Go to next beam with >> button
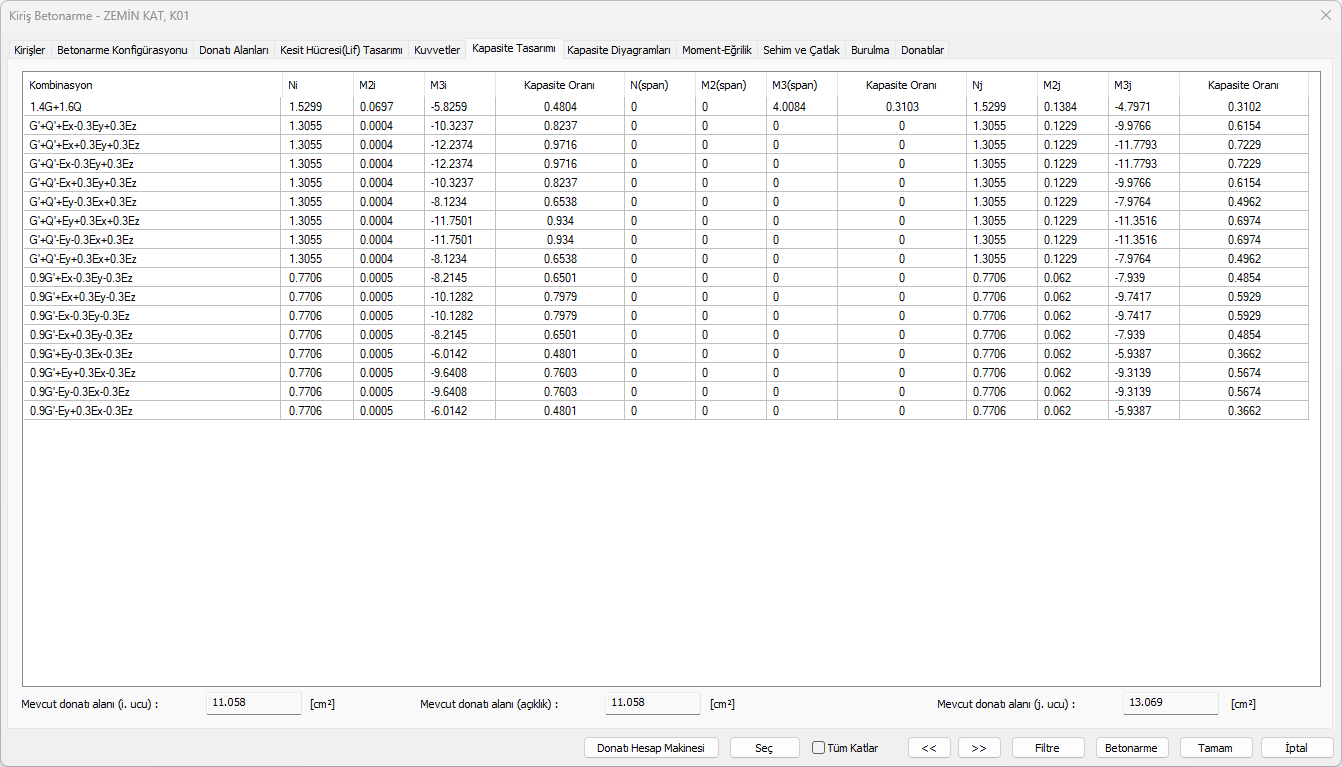The width and height of the screenshot is (1342, 767). 979,748
